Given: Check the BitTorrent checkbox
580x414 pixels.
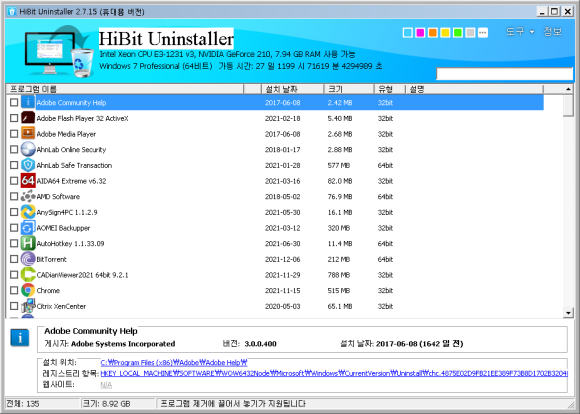Looking at the screenshot, I should click(x=14, y=259).
